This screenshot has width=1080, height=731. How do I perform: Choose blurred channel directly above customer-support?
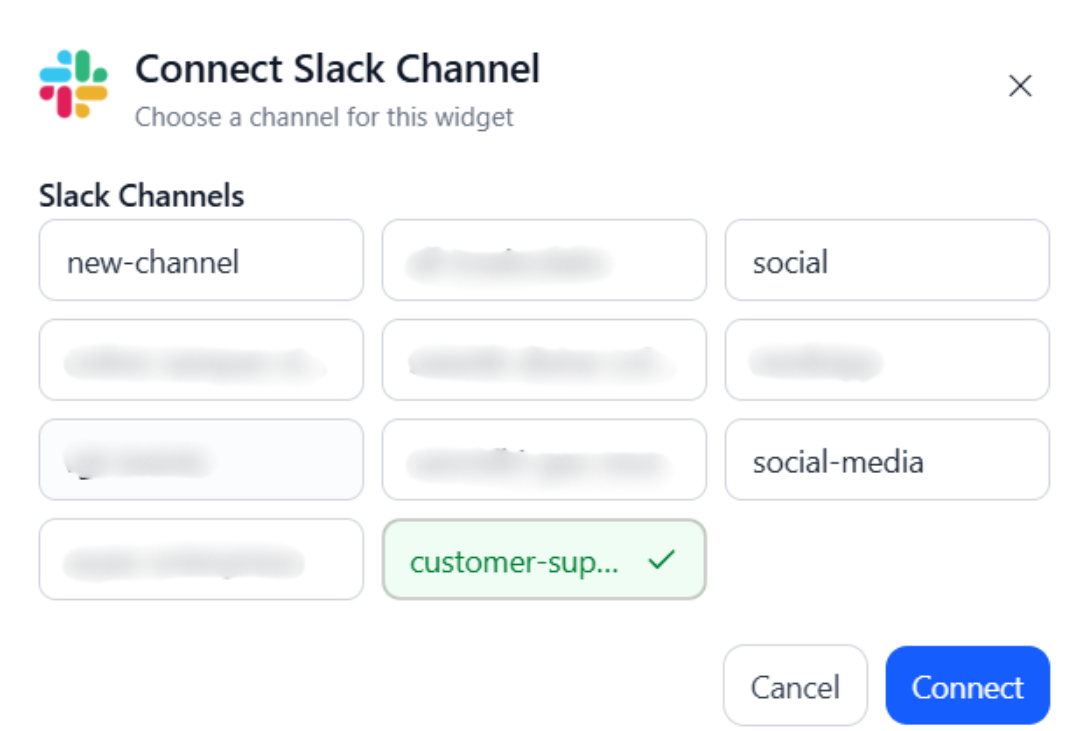click(x=544, y=460)
